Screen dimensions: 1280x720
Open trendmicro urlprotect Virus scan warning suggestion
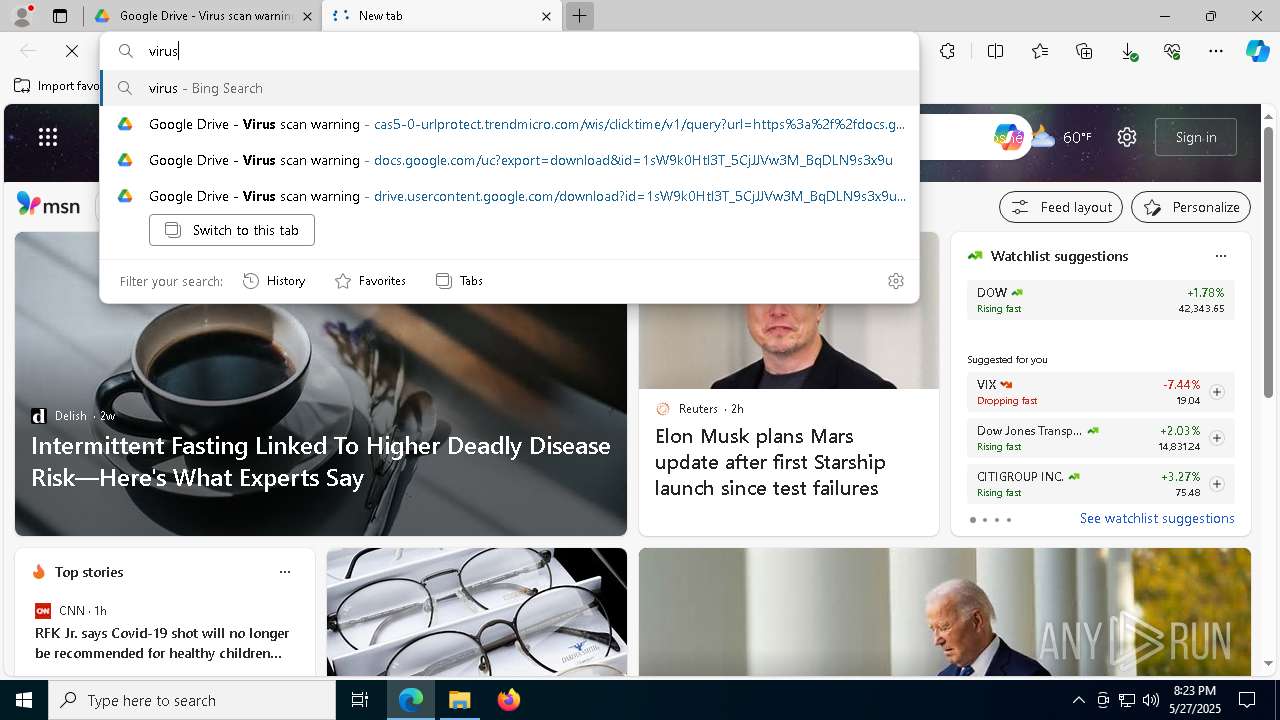[x=509, y=124]
